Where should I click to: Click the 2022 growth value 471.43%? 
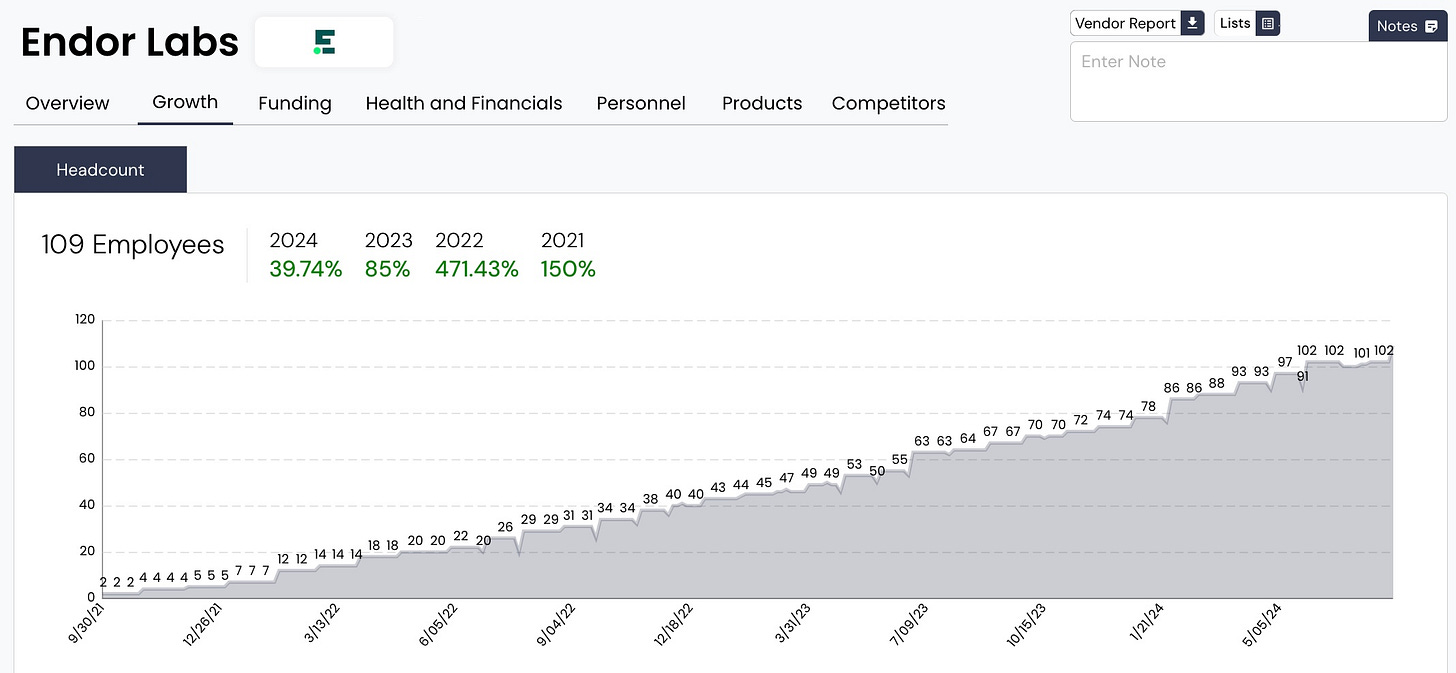click(x=477, y=269)
